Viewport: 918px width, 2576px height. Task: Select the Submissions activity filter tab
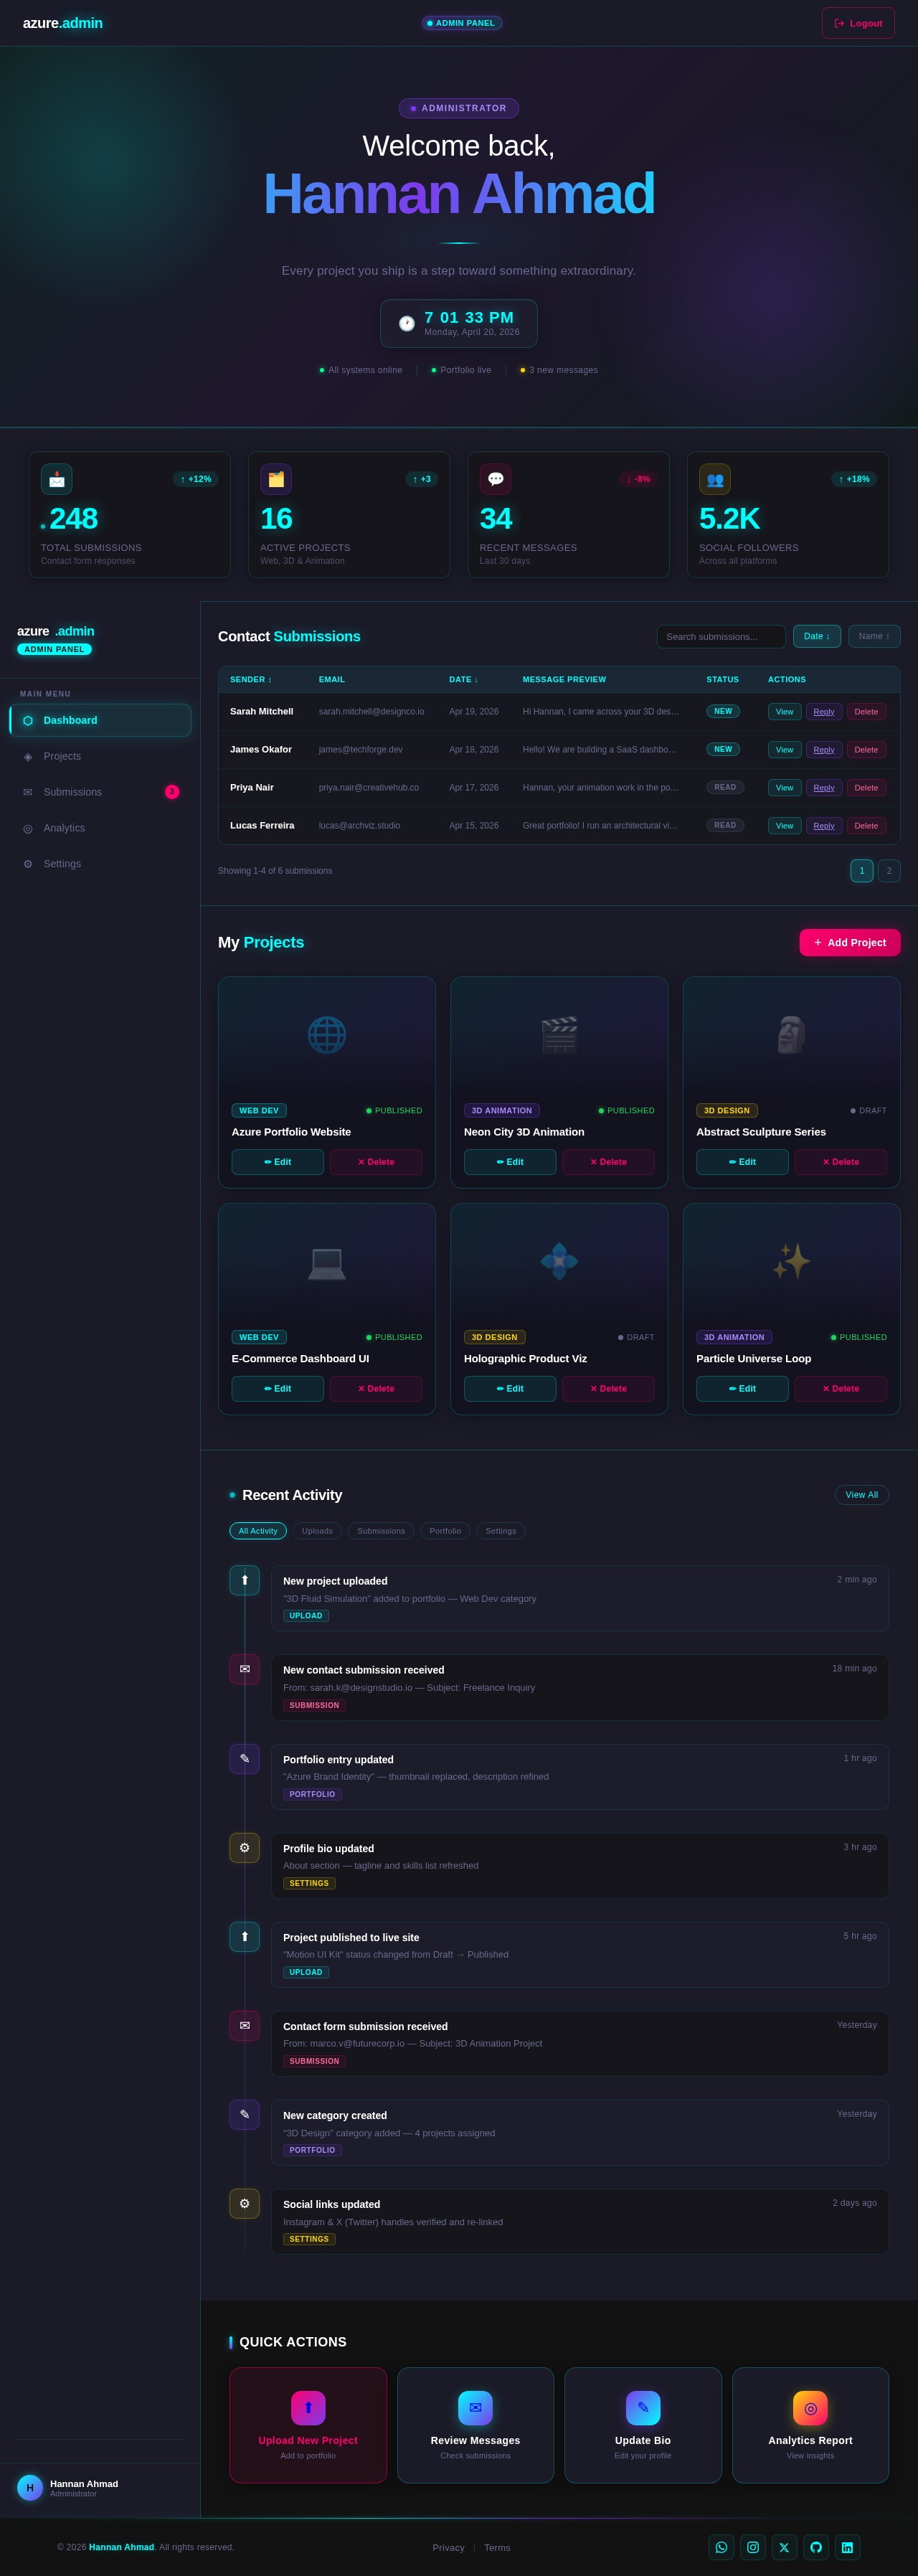pyautogui.click(x=381, y=1531)
